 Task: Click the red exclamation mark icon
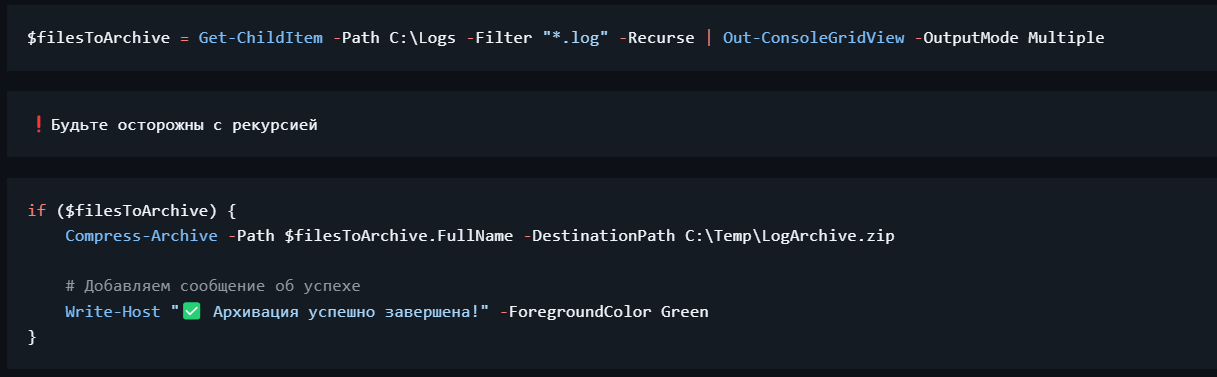tap(38, 125)
